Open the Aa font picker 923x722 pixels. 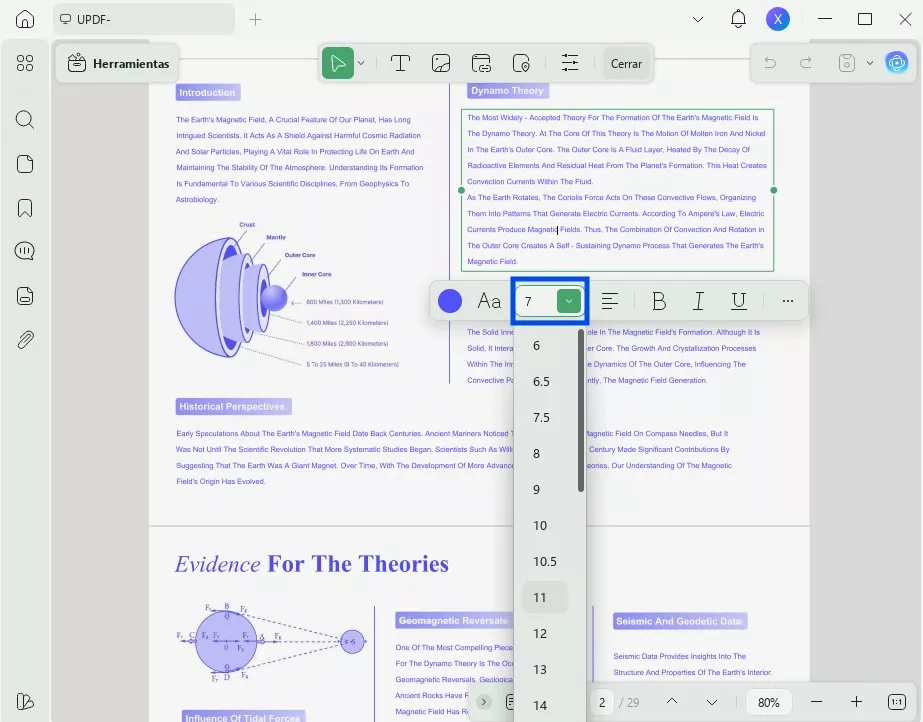point(489,301)
